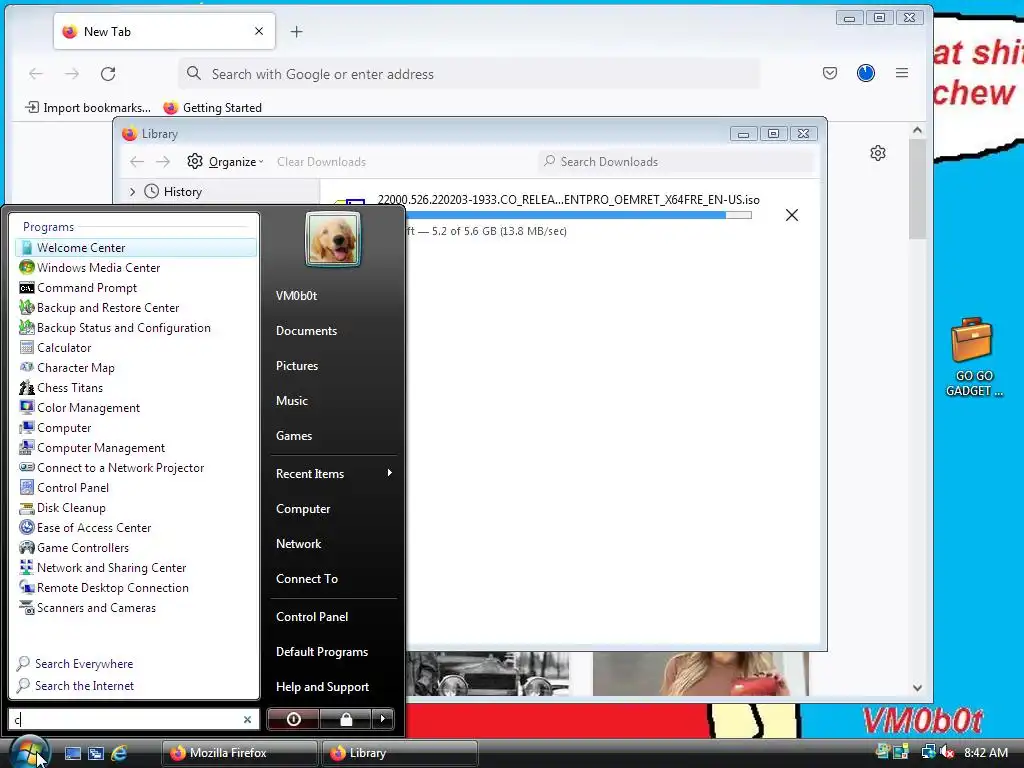Close the New Tab tab
This screenshot has height=768, width=1024.
click(259, 31)
